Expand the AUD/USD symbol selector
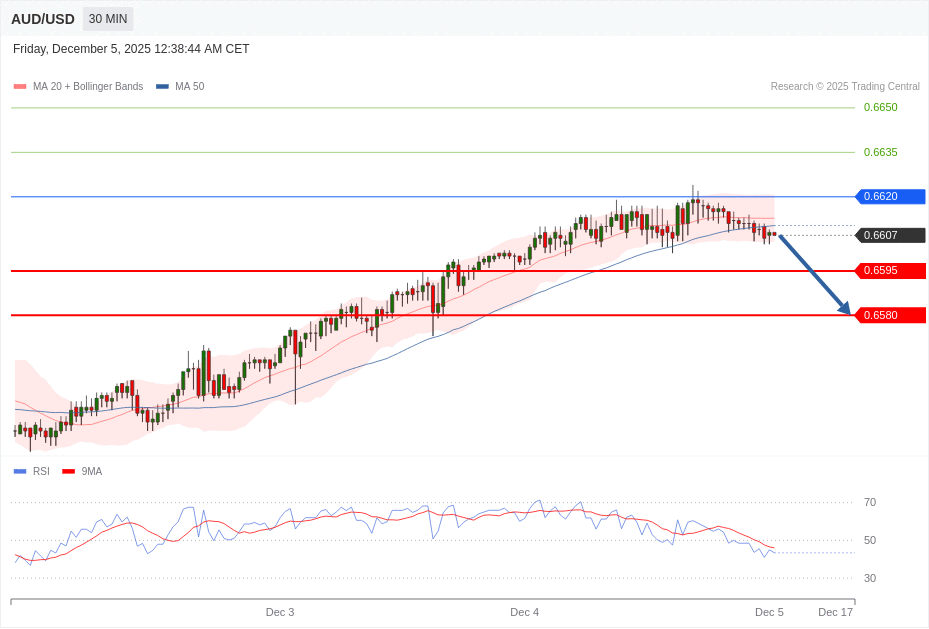This screenshot has width=929, height=629. [43, 18]
